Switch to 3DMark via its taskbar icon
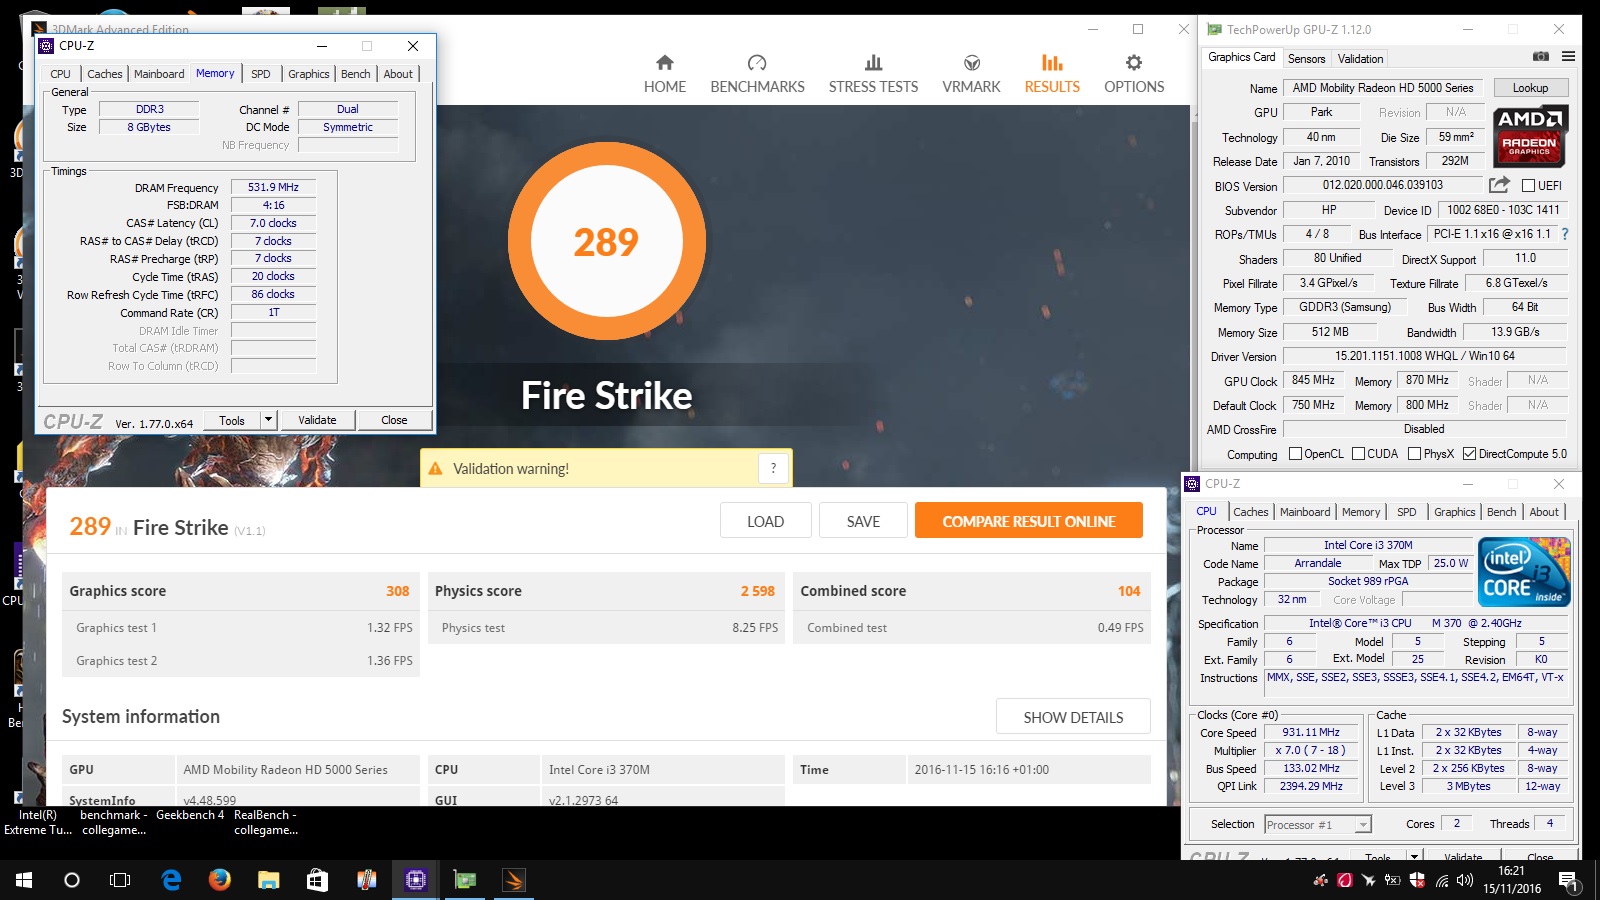The height and width of the screenshot is (900, 1600). click(513, 880)
